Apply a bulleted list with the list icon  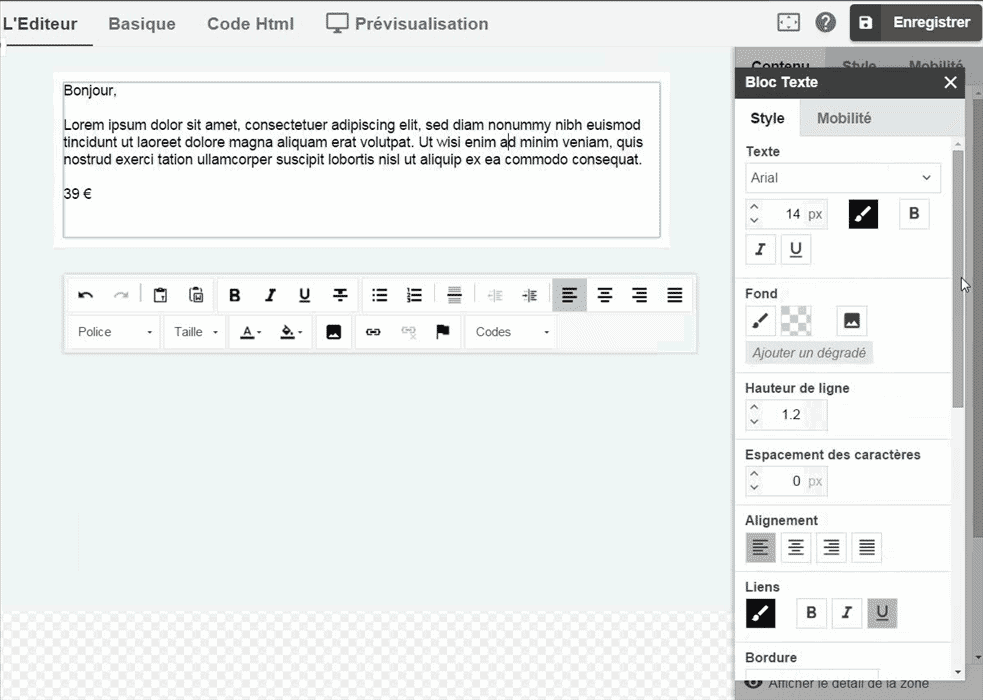click(379, 294)
